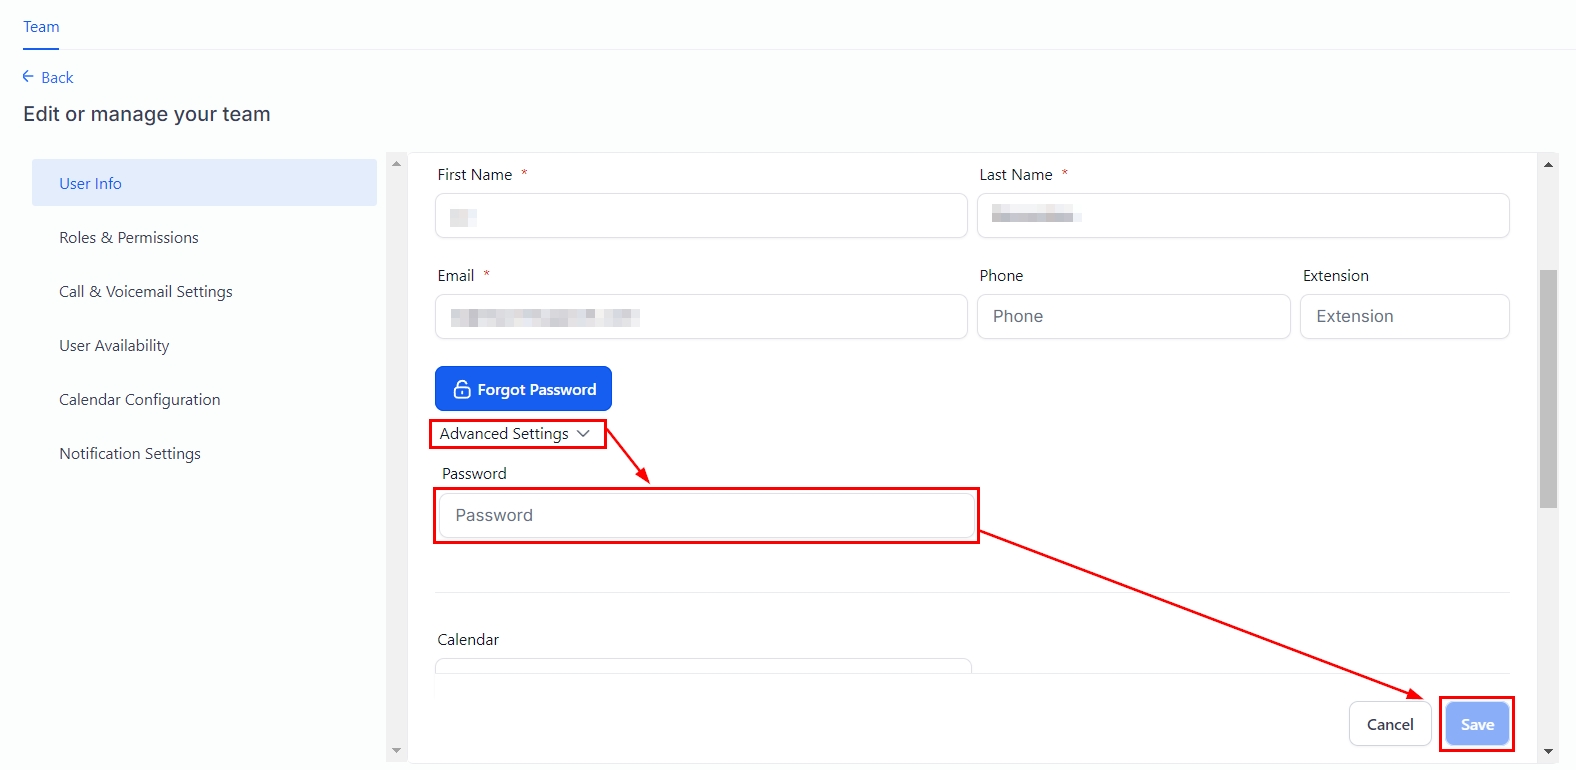This screenshot has height=770, width=1576.
Task: Click the Forgot Password button
Action: point(523,389)
